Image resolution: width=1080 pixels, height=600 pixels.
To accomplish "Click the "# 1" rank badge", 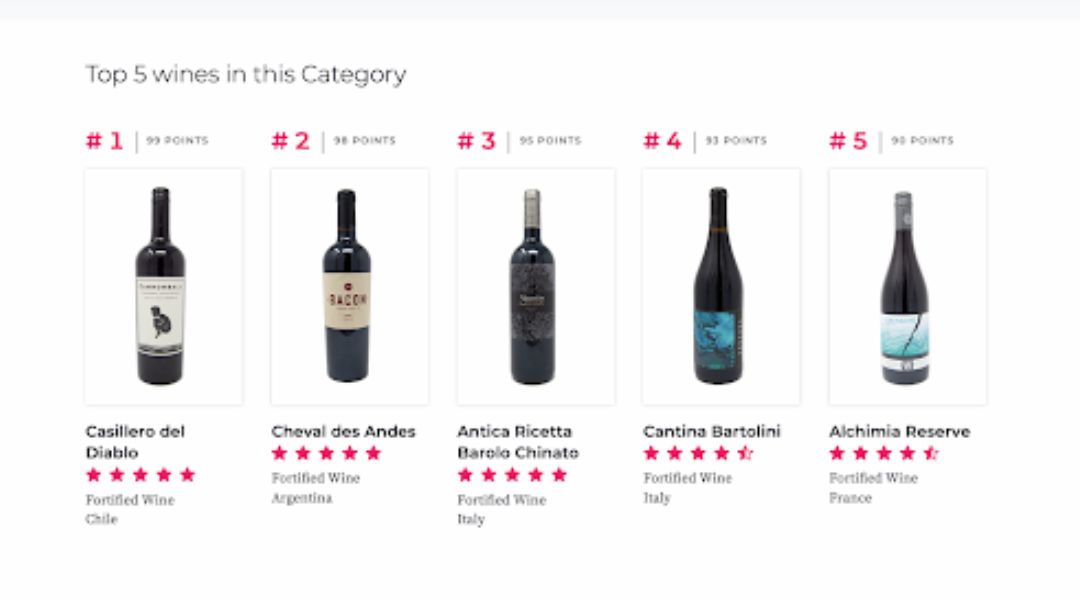I will tap(105, 140).
